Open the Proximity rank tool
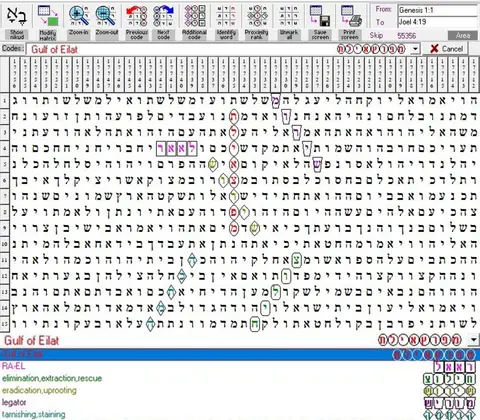480x420 pixels. coord(257,16)
